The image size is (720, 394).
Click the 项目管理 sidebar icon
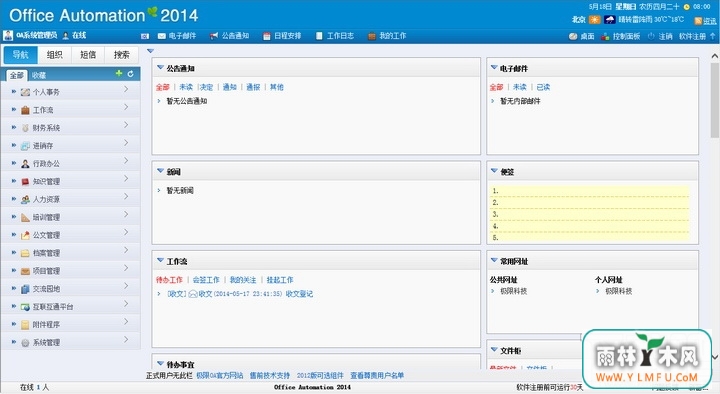(25, 271)
